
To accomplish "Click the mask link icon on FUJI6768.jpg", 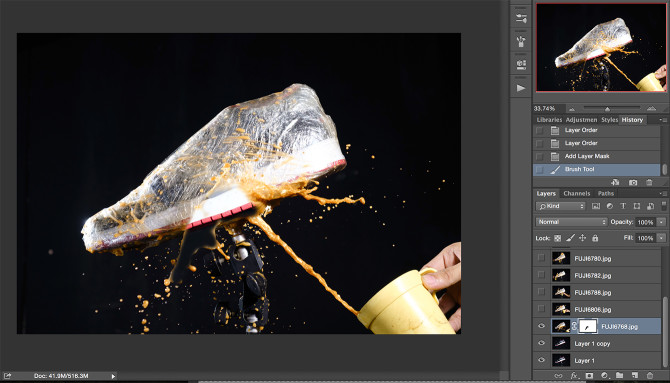I will coord(574,326).
